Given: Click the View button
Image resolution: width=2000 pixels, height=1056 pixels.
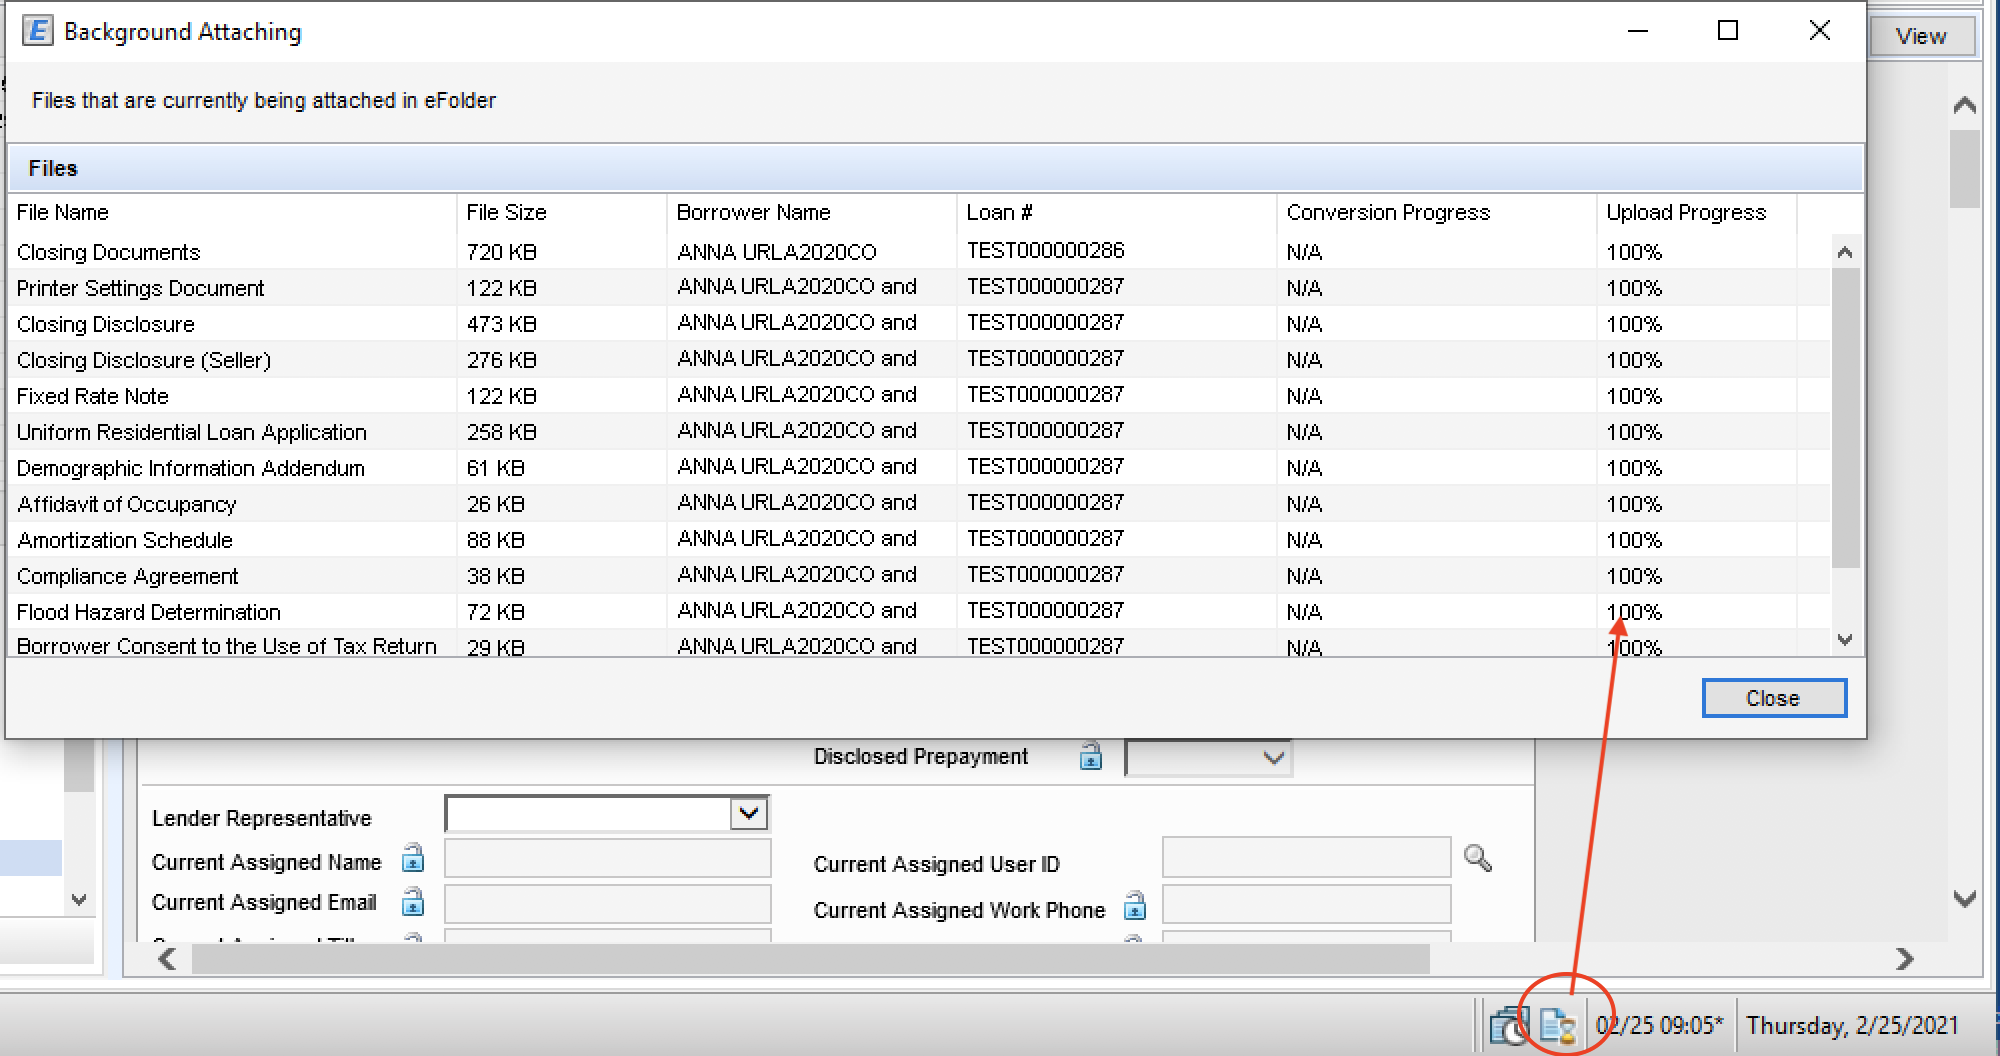Looking at the screenshot, I should (1921, 36).
